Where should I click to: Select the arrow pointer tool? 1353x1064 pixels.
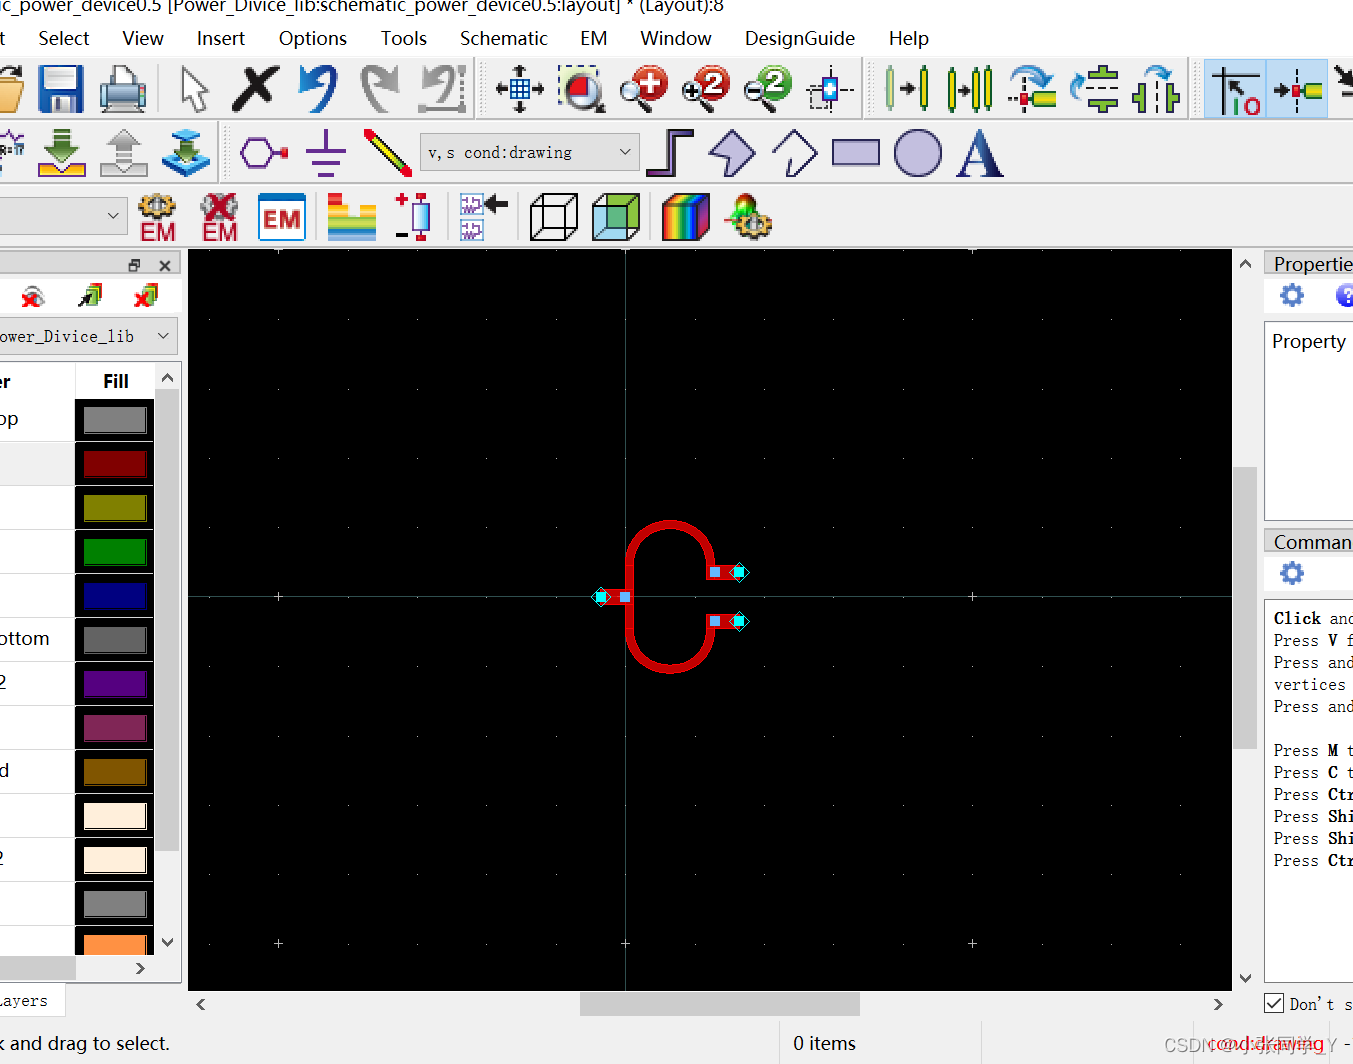pos(194,89)
